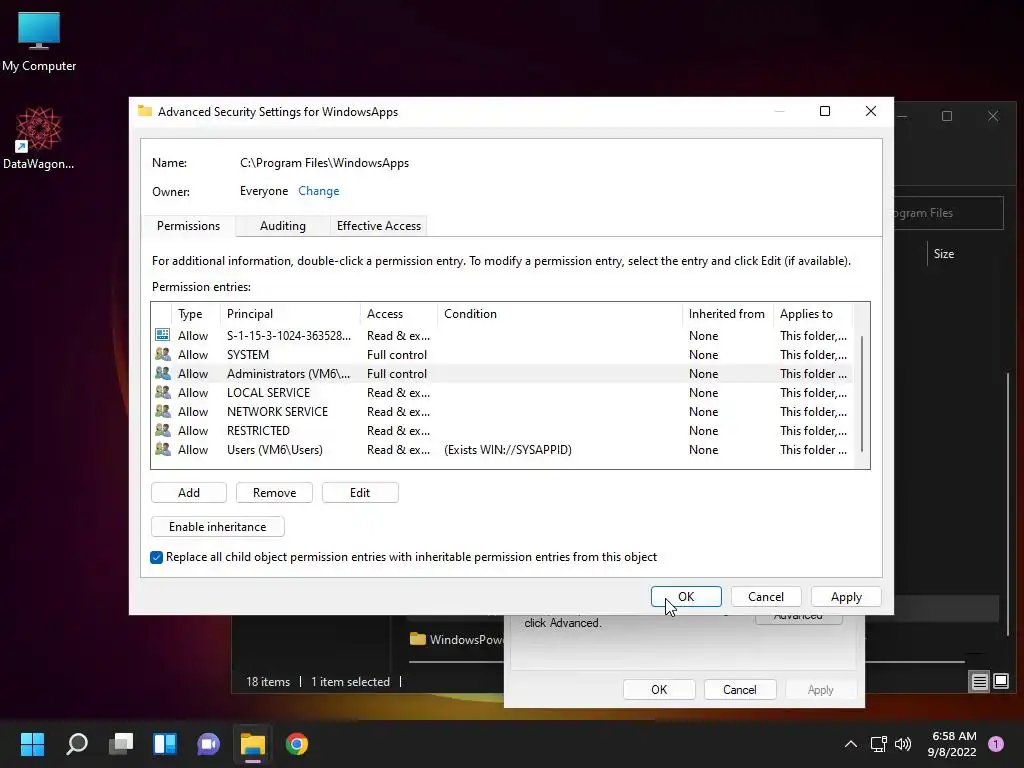The height and width of the screenshot is (768, 1024).
Task: Open the volume speaker tray icon
Action: click(903, 744)
